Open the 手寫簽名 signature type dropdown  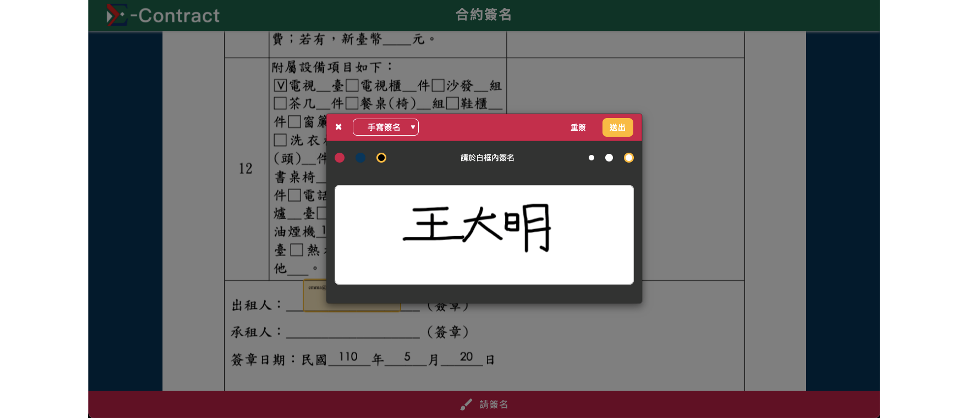tap(385, 127)
